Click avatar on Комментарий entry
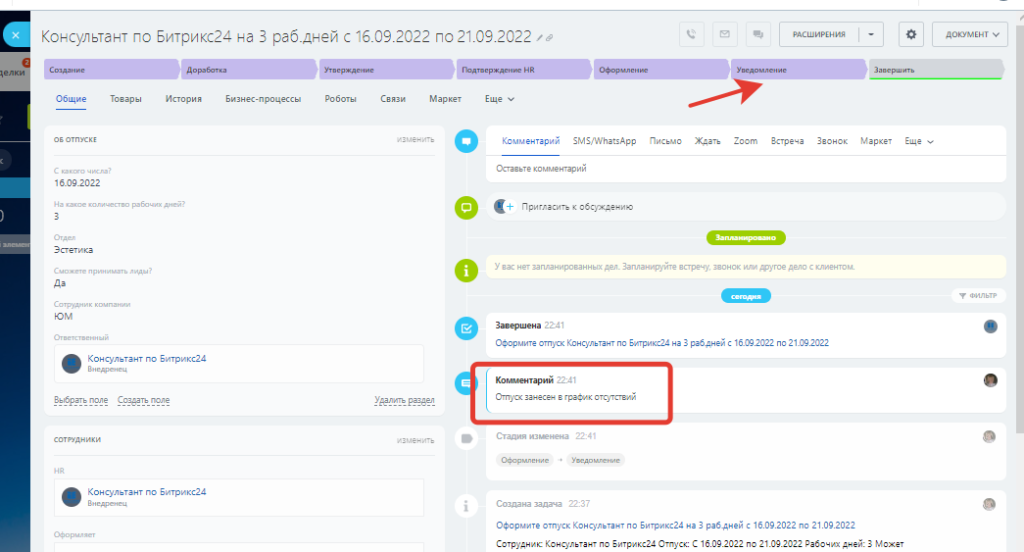This screenshot has width=1024, height=552. point(991,380)
